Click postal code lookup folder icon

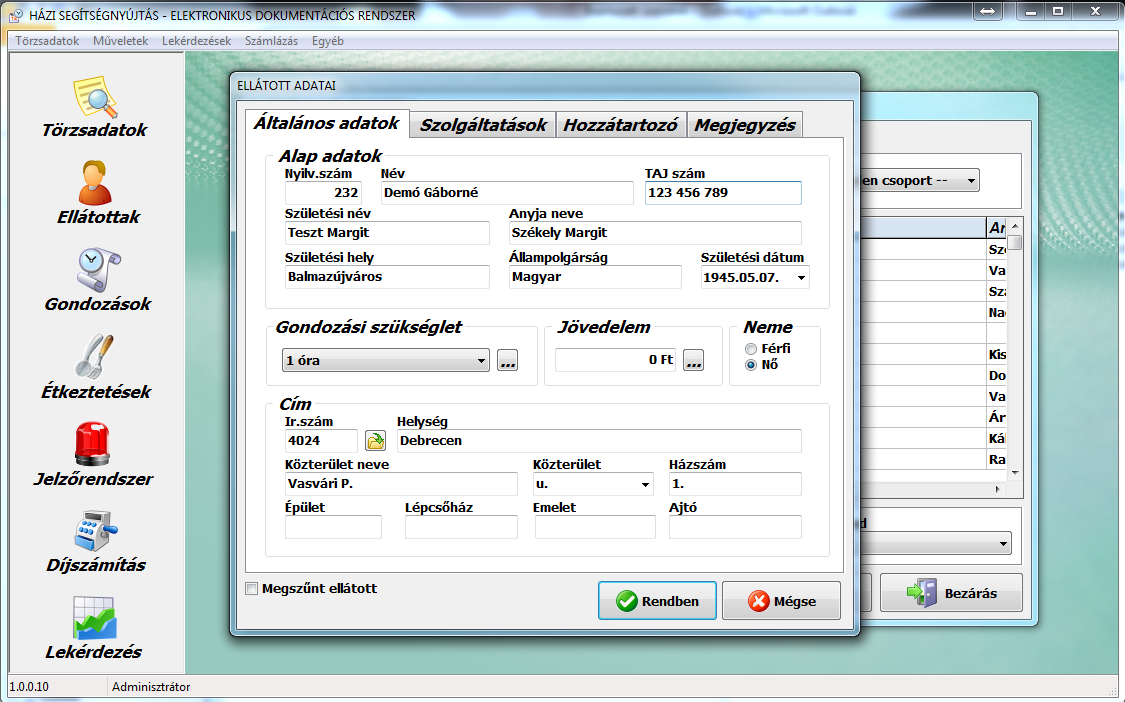(x=375, y=441)
